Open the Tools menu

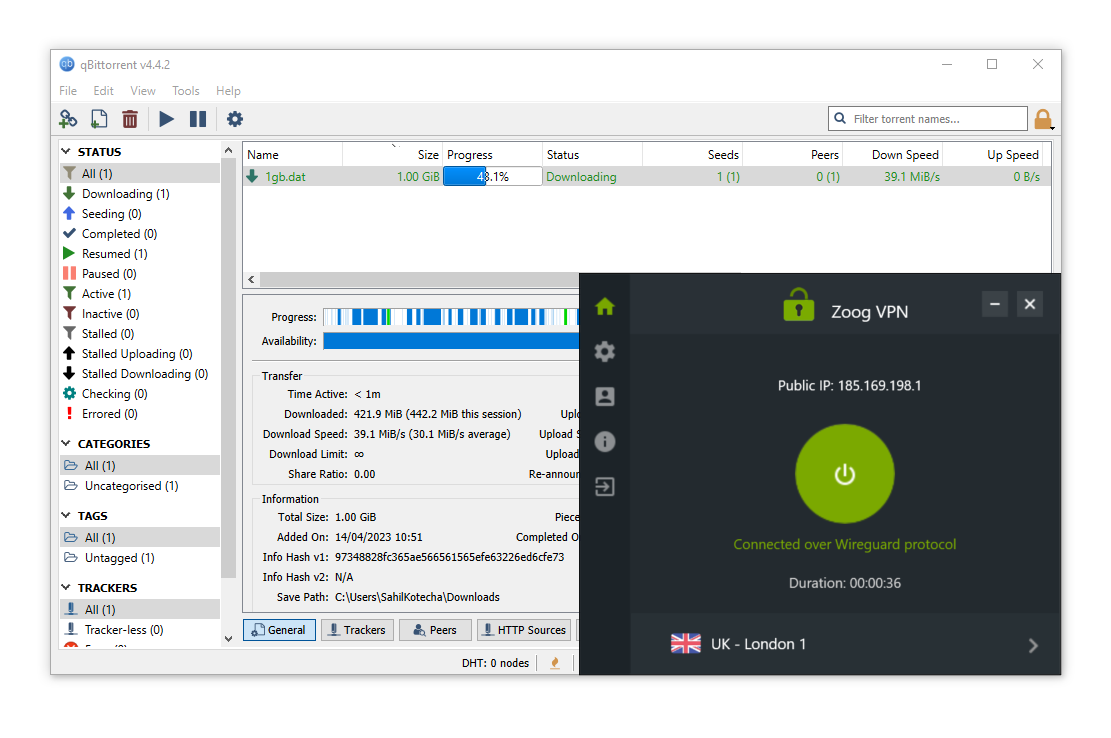[186, 91]
